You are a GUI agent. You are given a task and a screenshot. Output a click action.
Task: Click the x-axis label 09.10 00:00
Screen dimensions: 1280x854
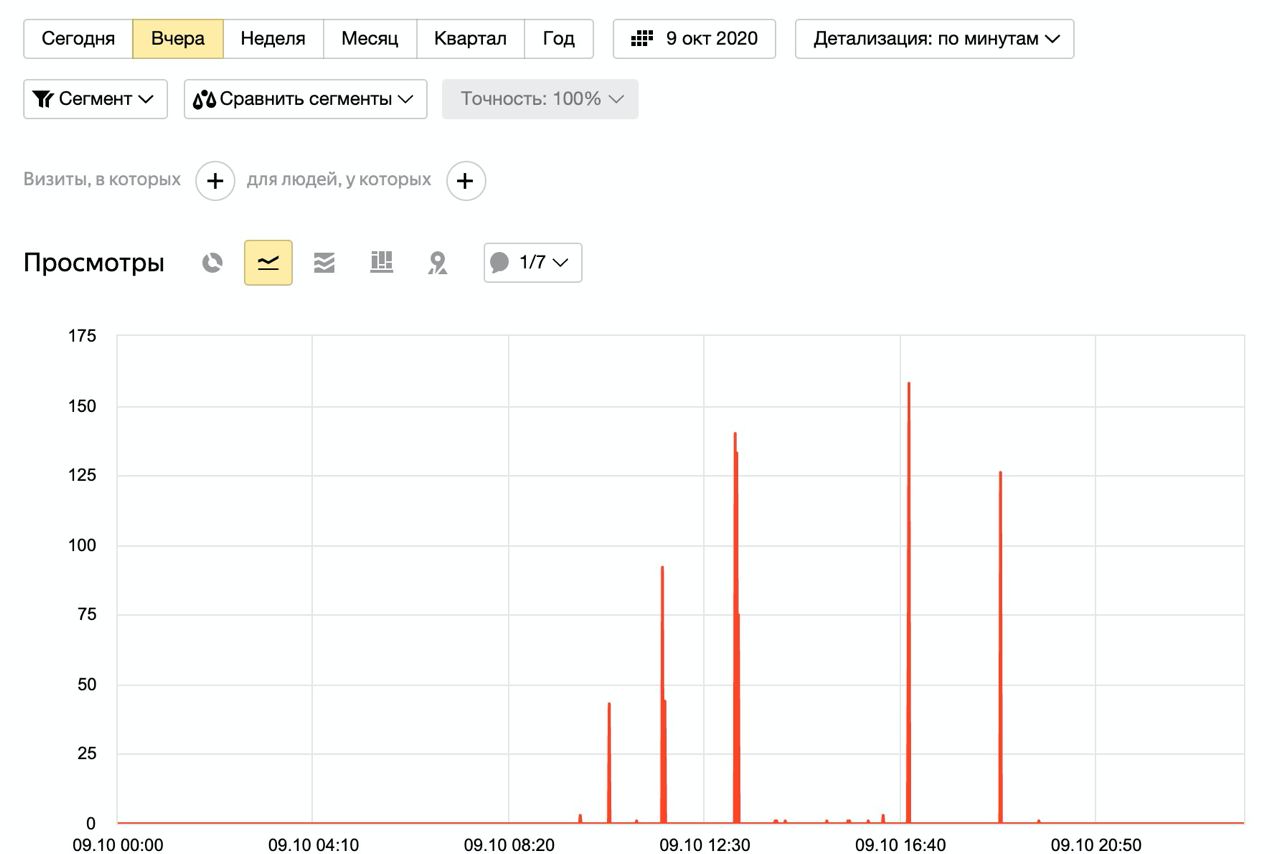pyautogui.click(x=118, y=845)
